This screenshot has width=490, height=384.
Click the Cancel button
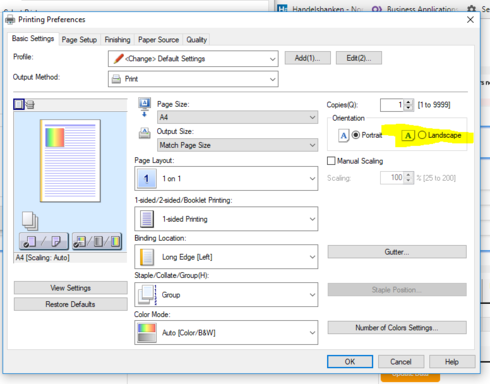pos(401,362)
